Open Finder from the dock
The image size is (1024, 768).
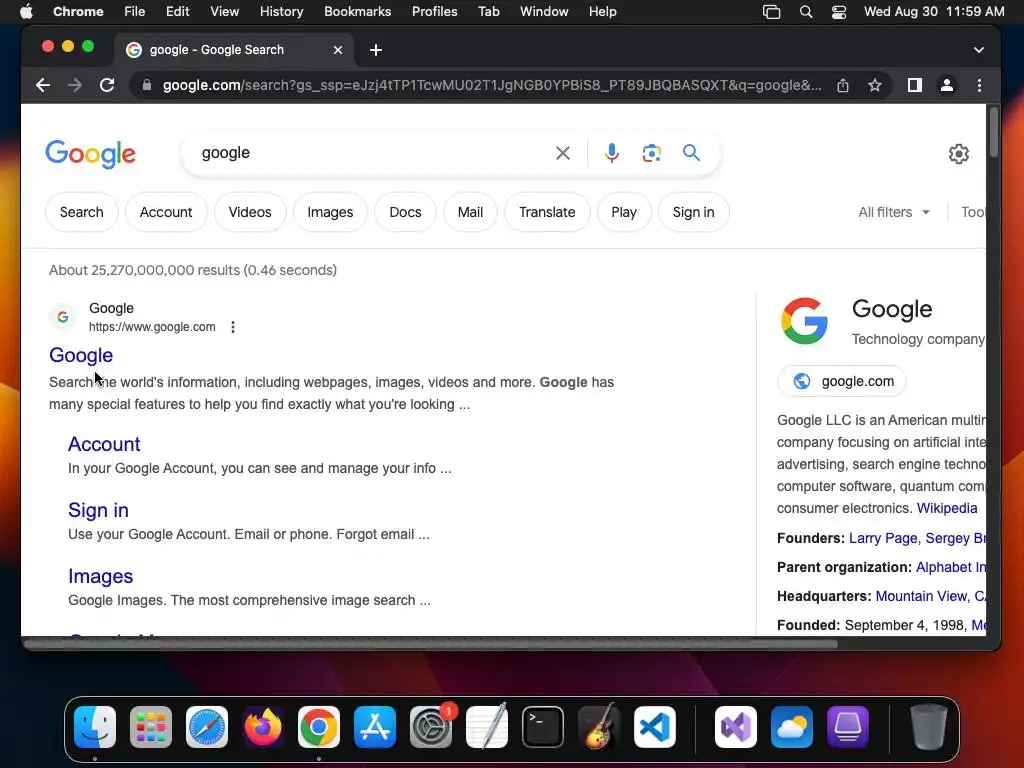click(x=95, y=727)
